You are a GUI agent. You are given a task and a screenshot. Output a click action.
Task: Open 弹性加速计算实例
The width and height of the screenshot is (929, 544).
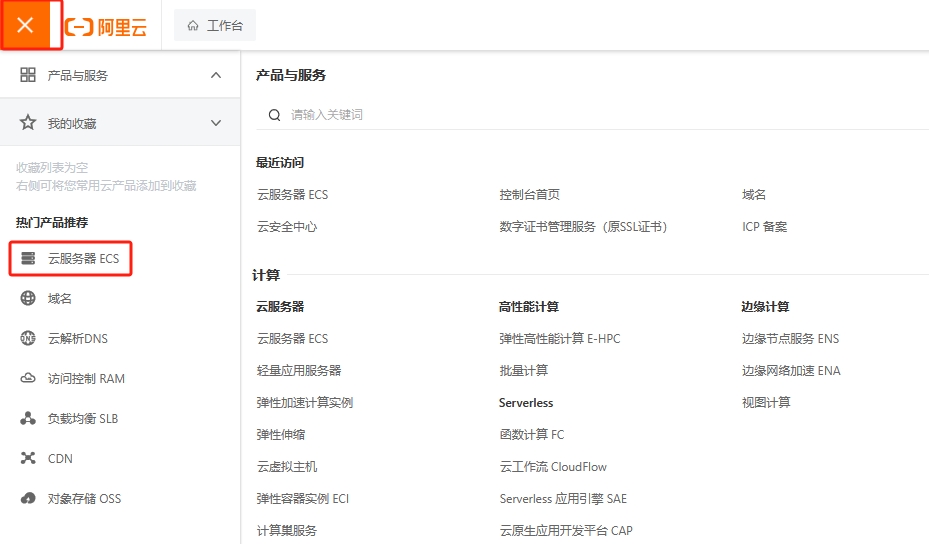point(305,402)
